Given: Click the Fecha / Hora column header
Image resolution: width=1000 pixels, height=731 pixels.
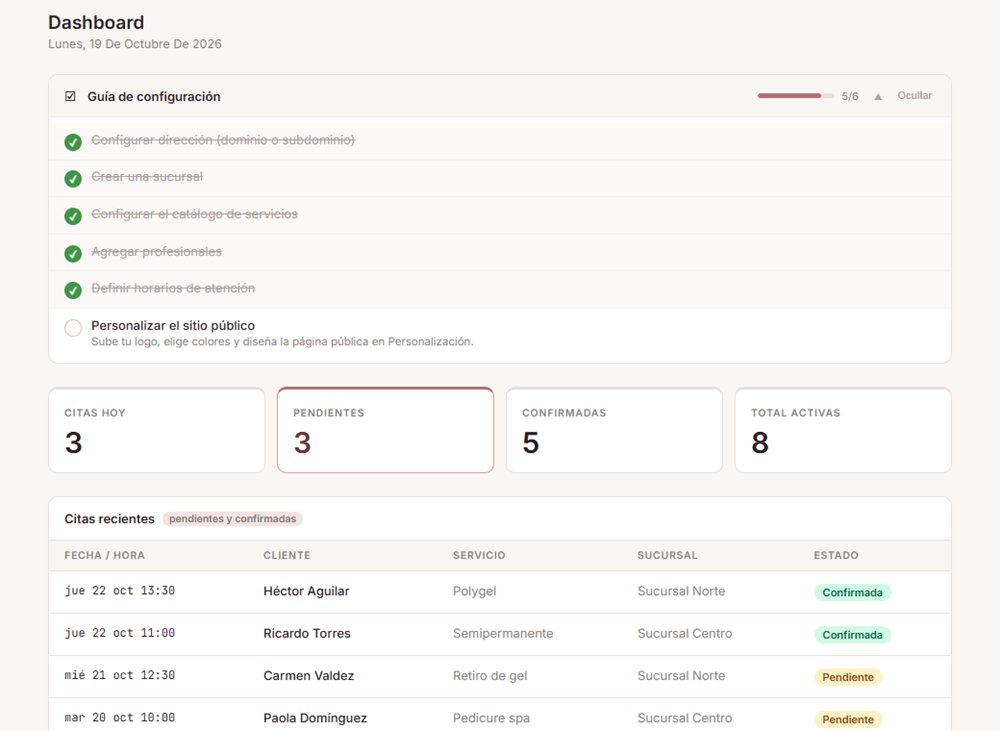Looking at the screenshot, I should (105, 555).
